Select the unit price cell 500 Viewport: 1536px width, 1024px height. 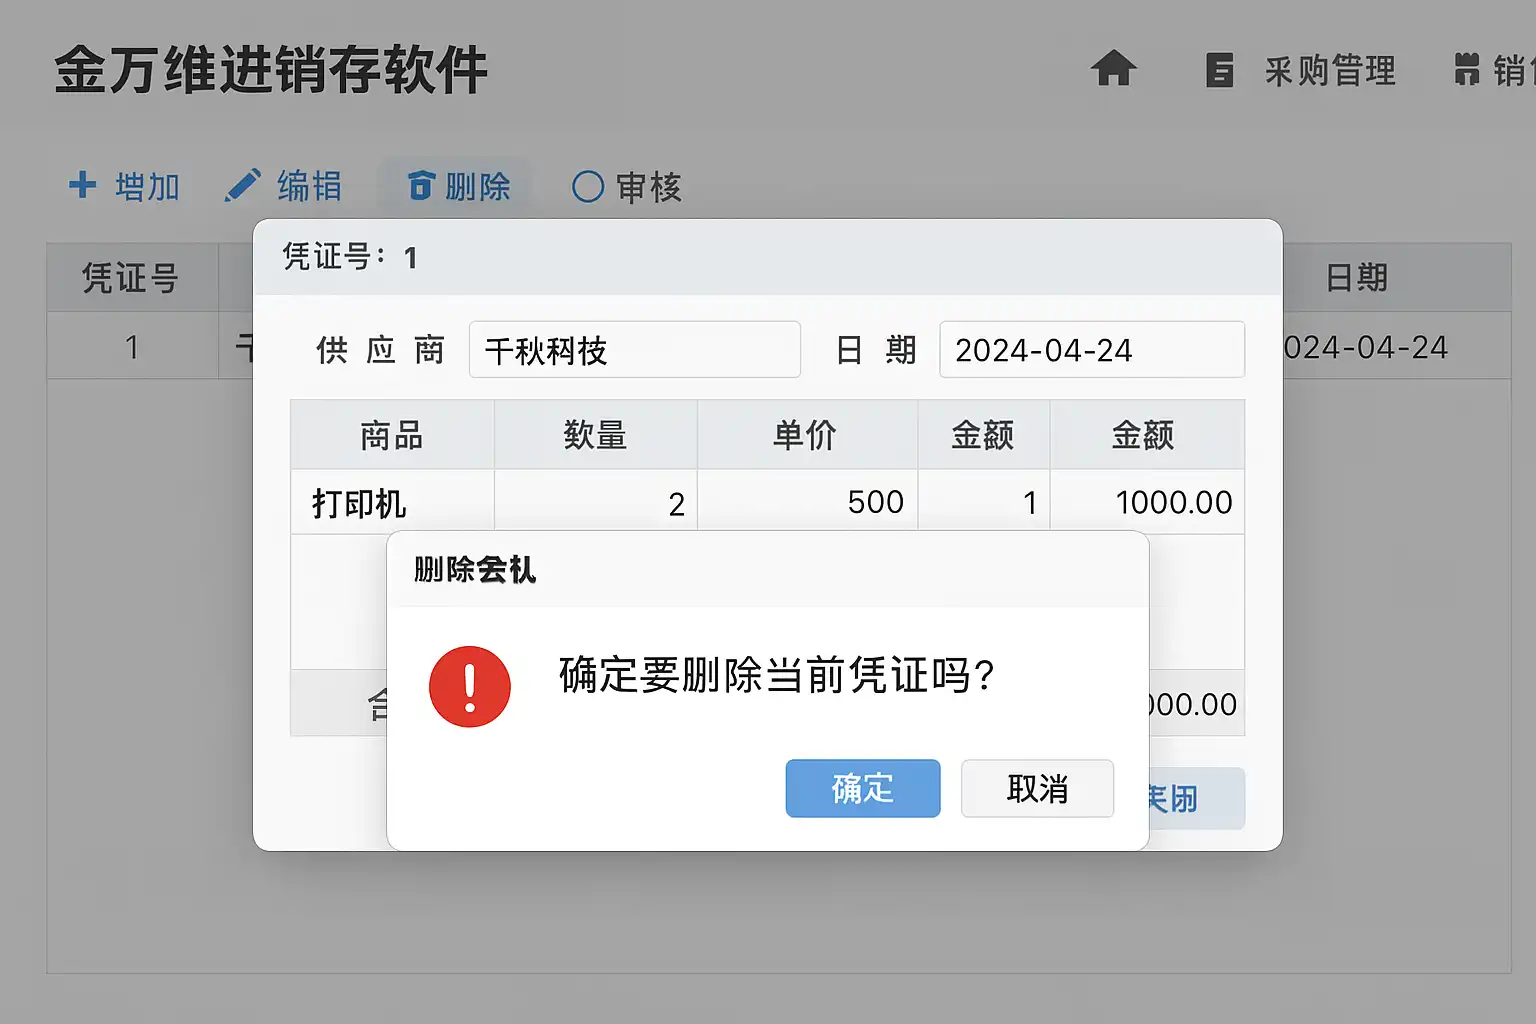(806, 502)
